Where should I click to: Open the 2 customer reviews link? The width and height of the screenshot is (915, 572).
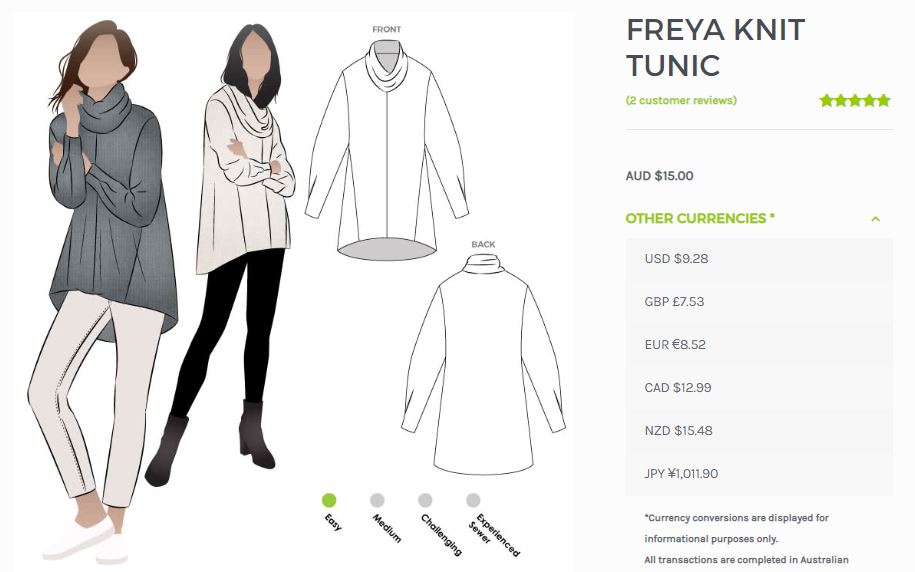point(681,100)
